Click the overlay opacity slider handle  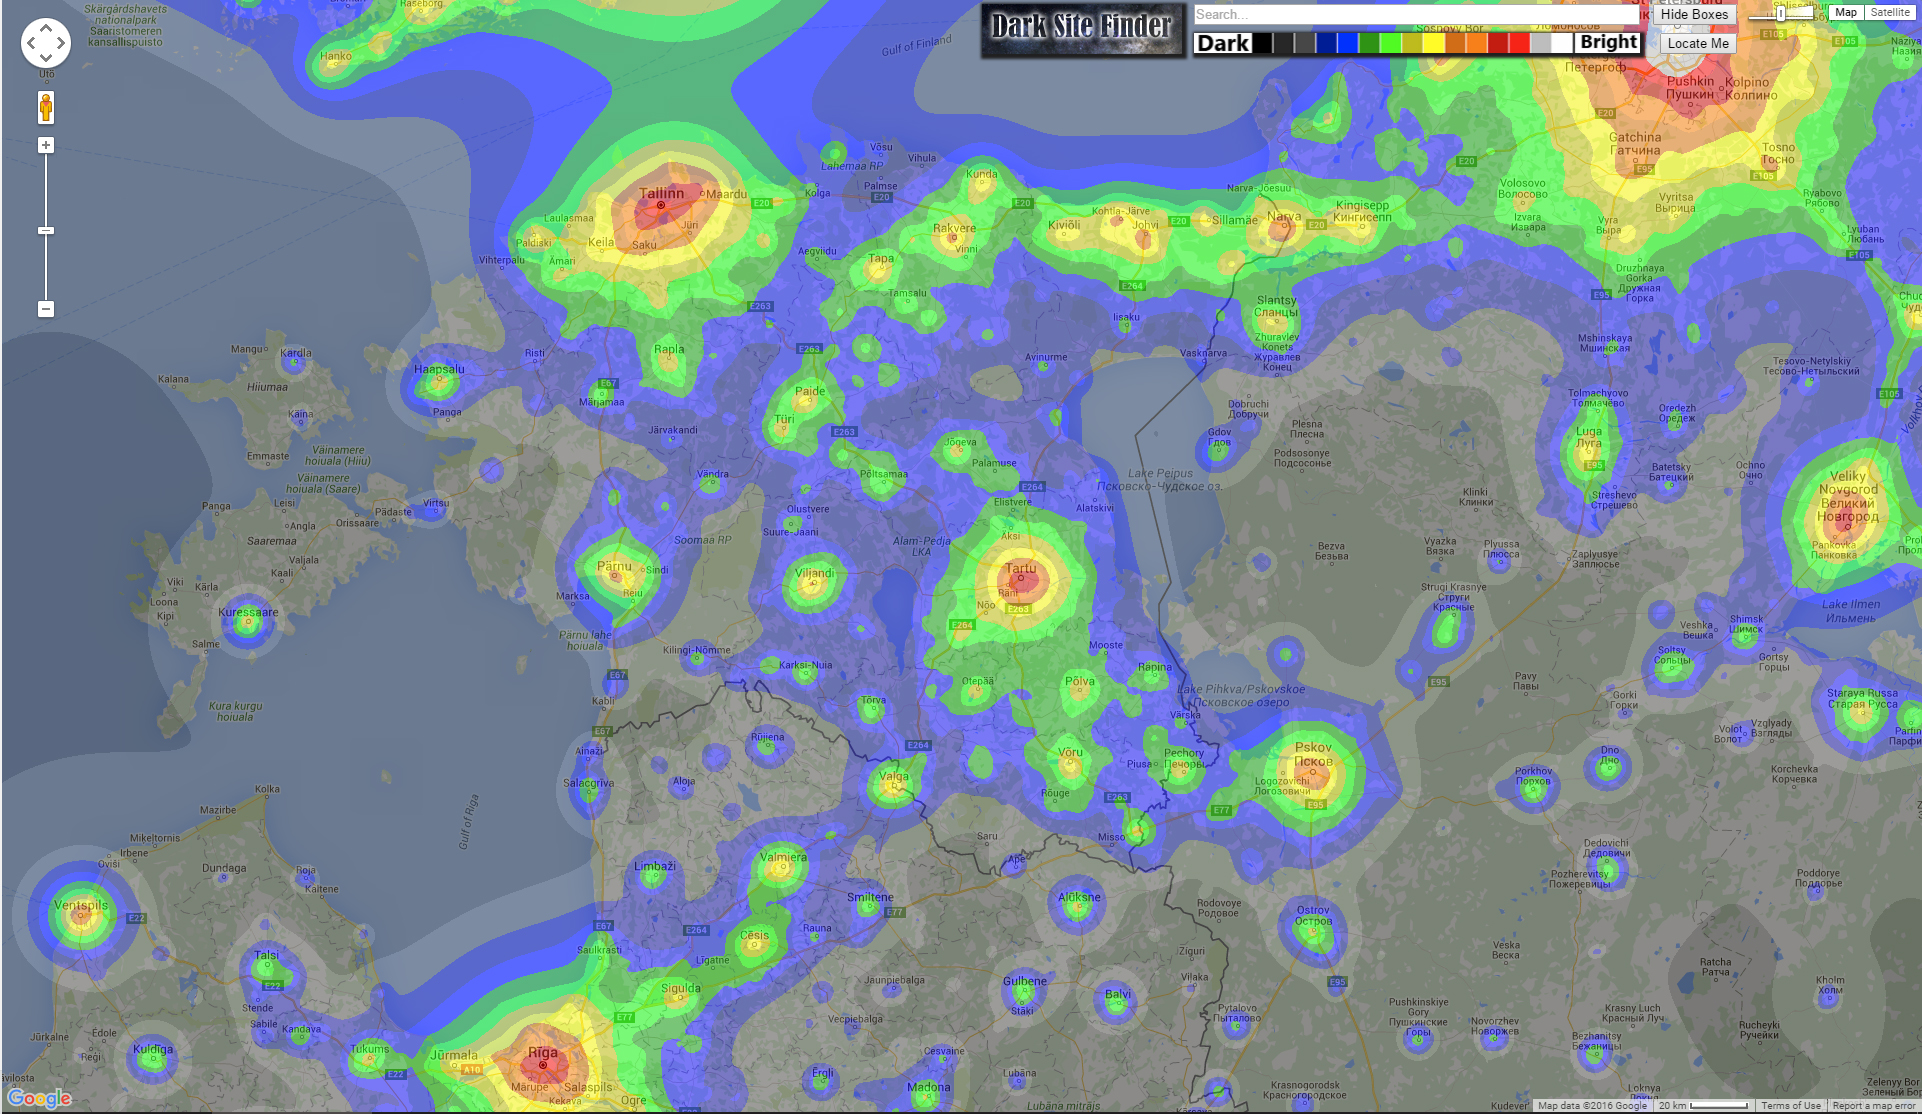coord(1781,14)
